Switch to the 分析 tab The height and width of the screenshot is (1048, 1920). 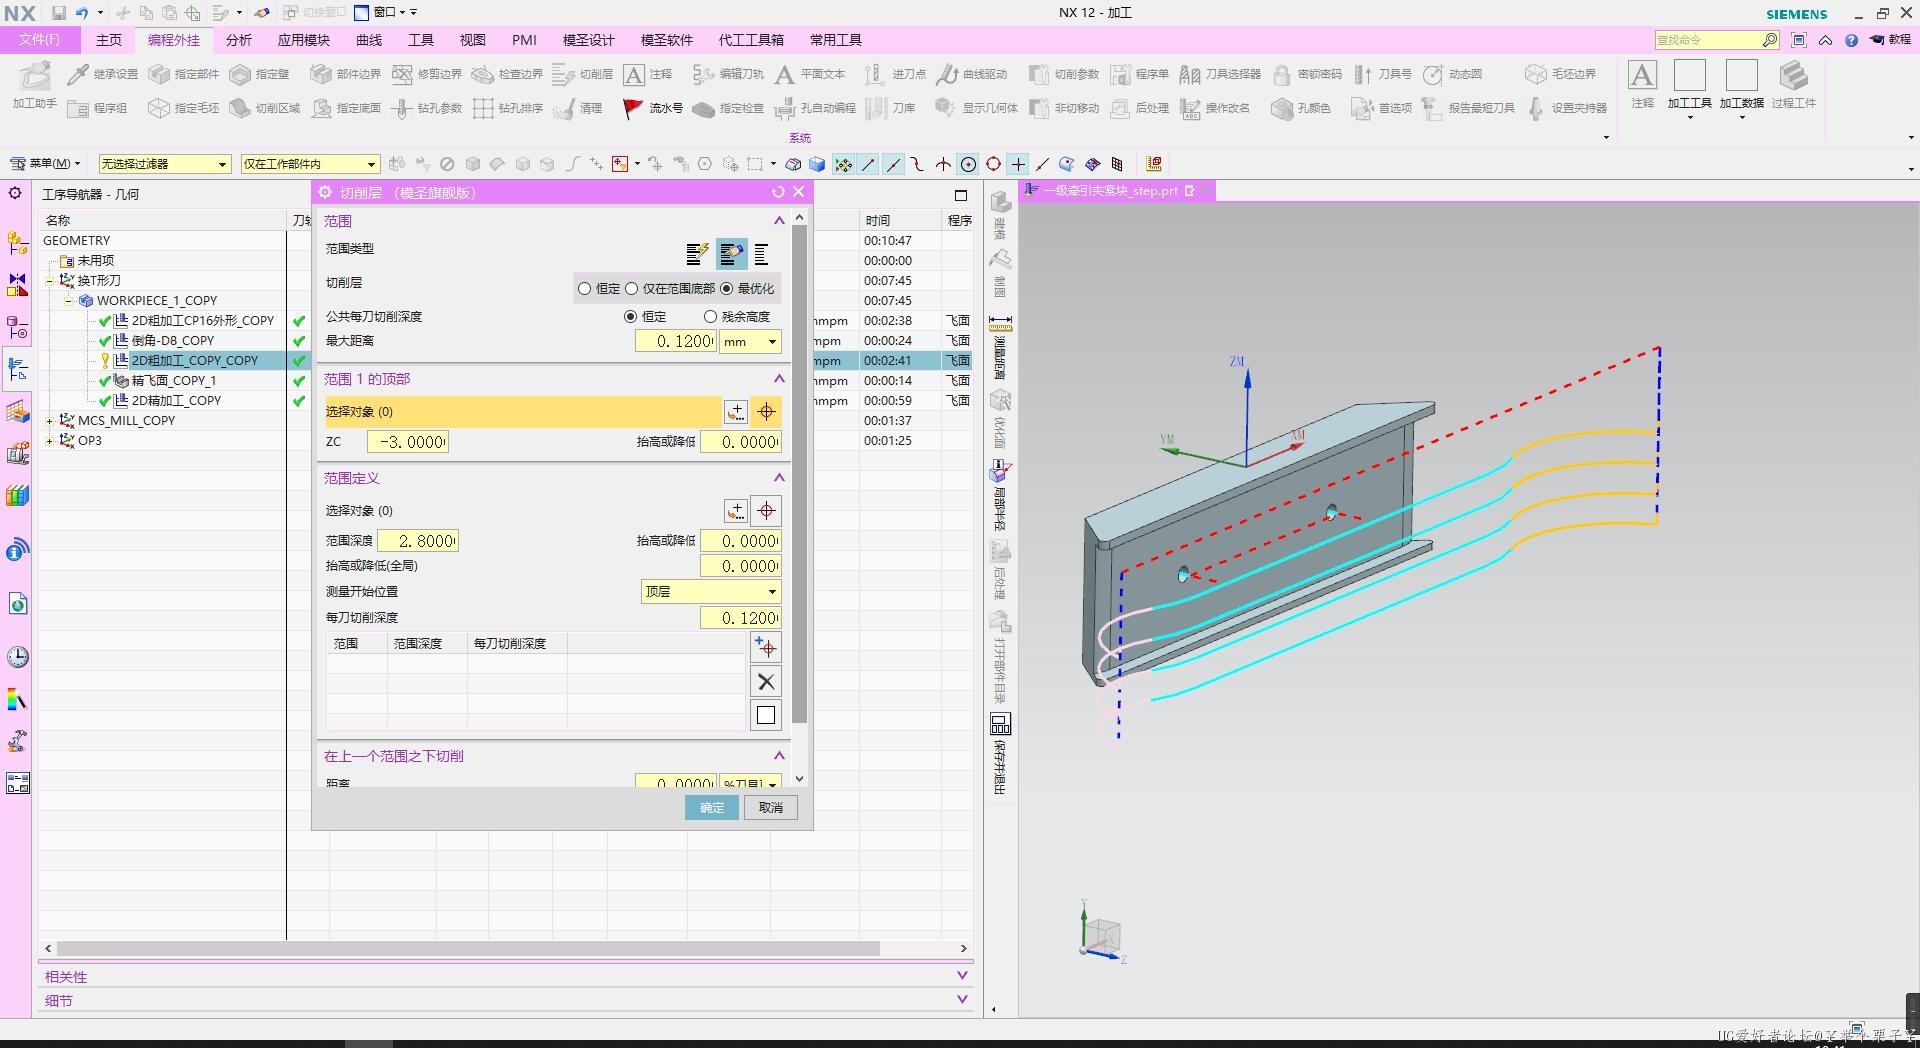tap(239, 40)
